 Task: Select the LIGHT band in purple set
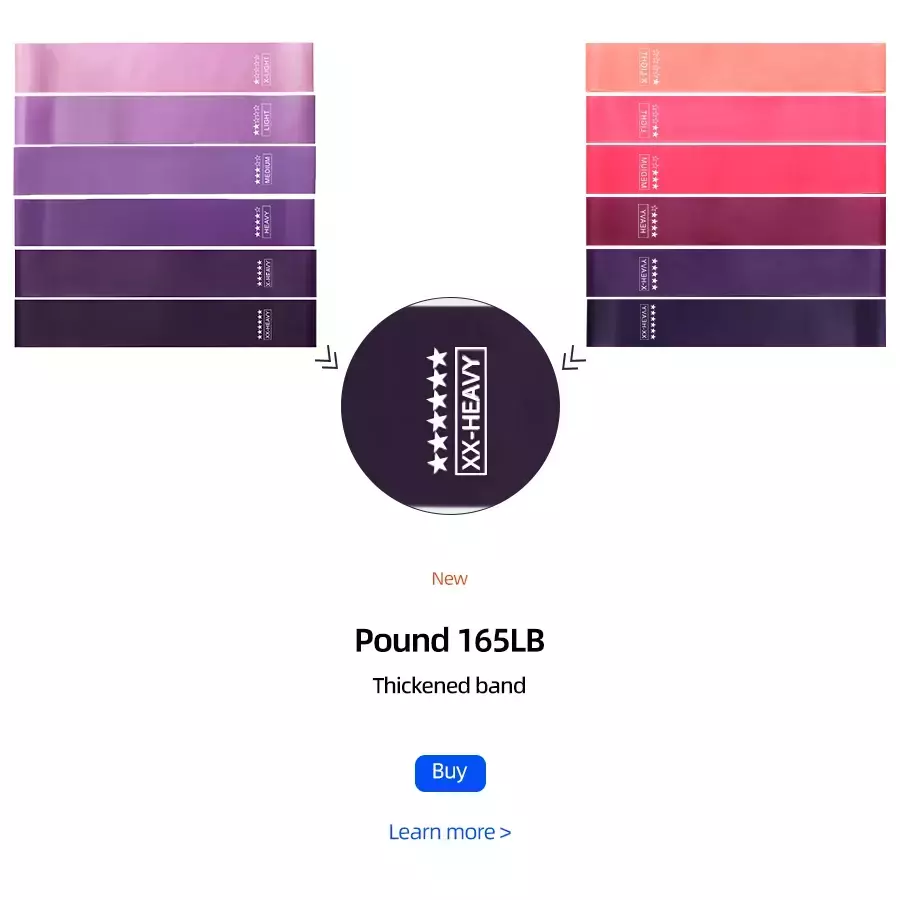click(165, 119)
